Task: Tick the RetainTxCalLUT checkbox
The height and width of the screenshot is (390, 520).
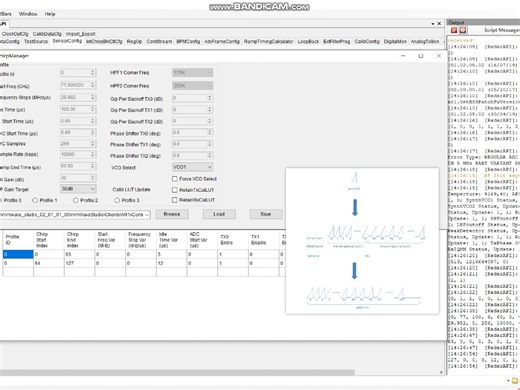Action: click(175, 190)
